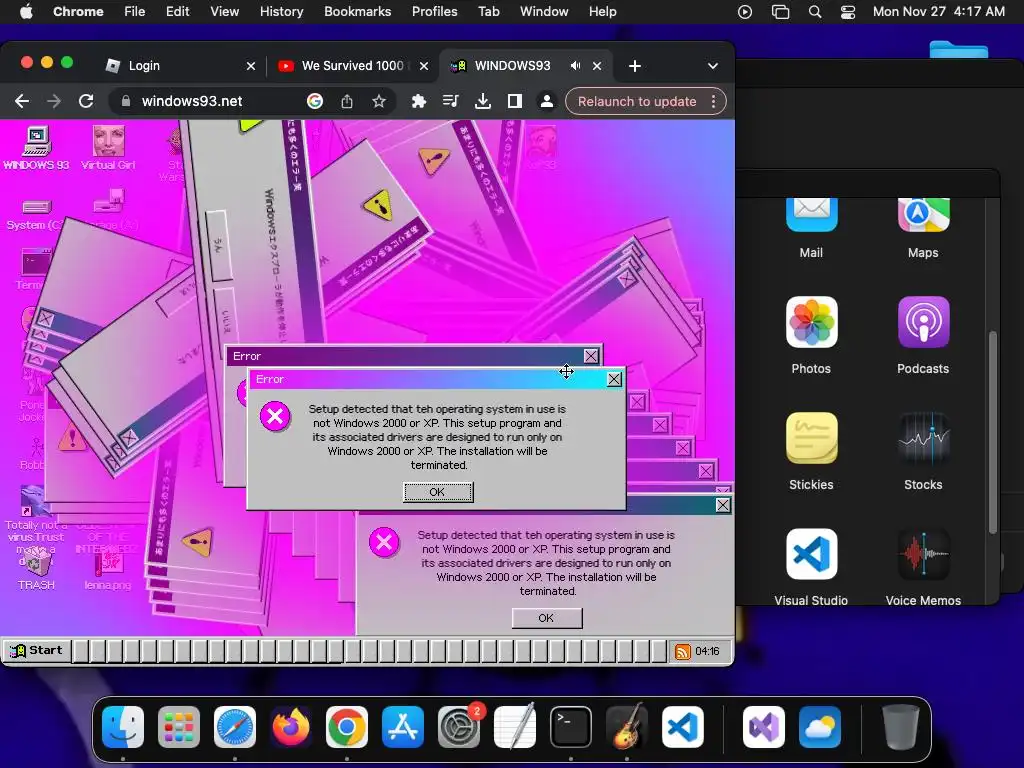
Task: Open Safari in the Dock
Action: pos(235,727)
